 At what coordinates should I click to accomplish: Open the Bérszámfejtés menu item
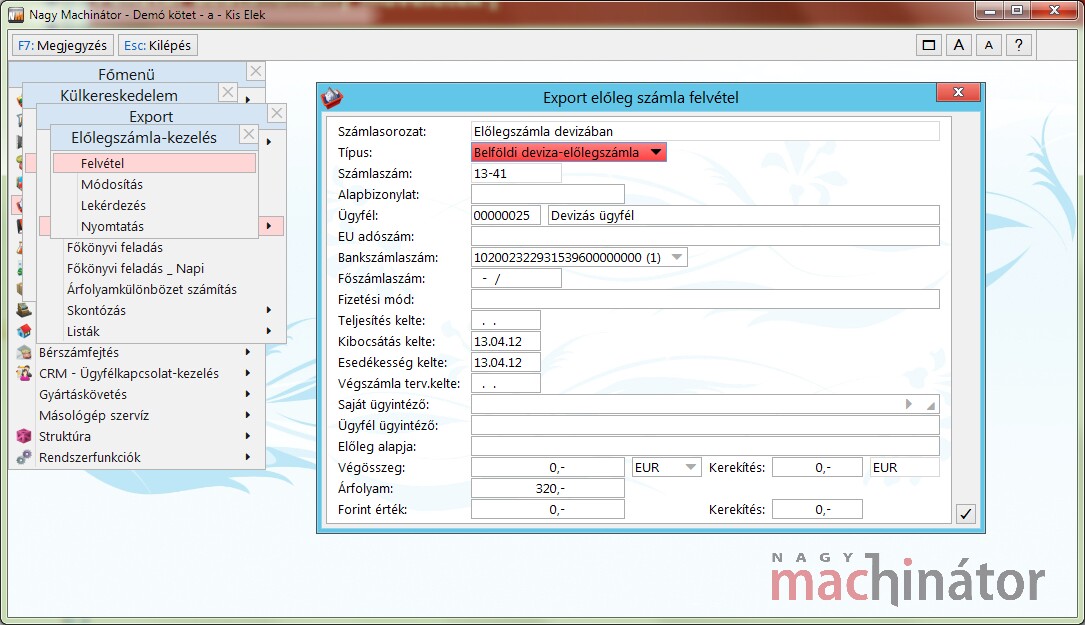(79, 352)
